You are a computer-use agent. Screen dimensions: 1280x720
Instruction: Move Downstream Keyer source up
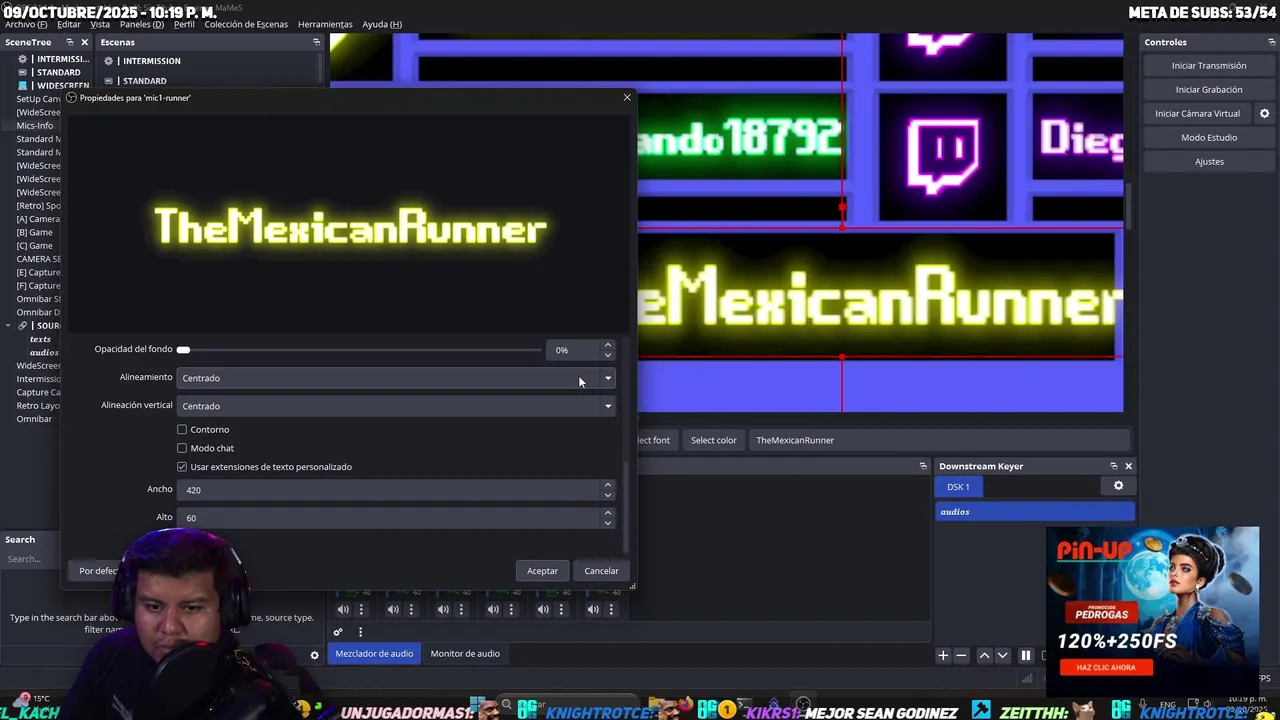click(984, 655)
